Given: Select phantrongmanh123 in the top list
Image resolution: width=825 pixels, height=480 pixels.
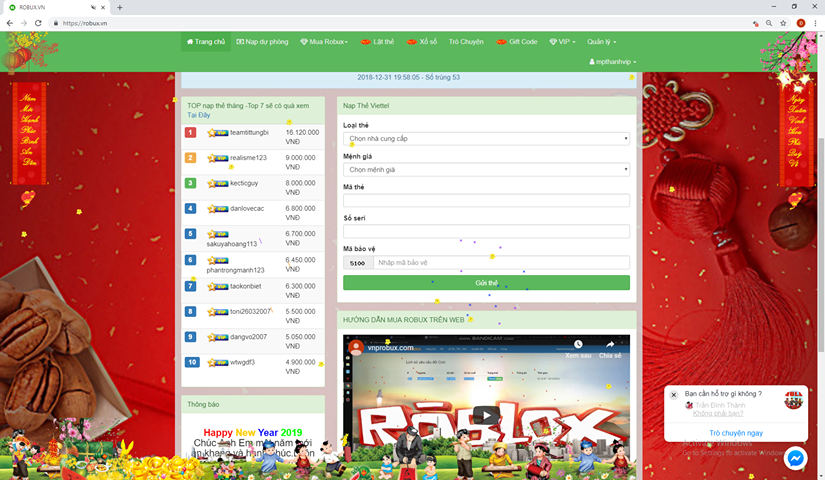Looking at the screenshot, I should pyautogui.click(x=235, y=270).
